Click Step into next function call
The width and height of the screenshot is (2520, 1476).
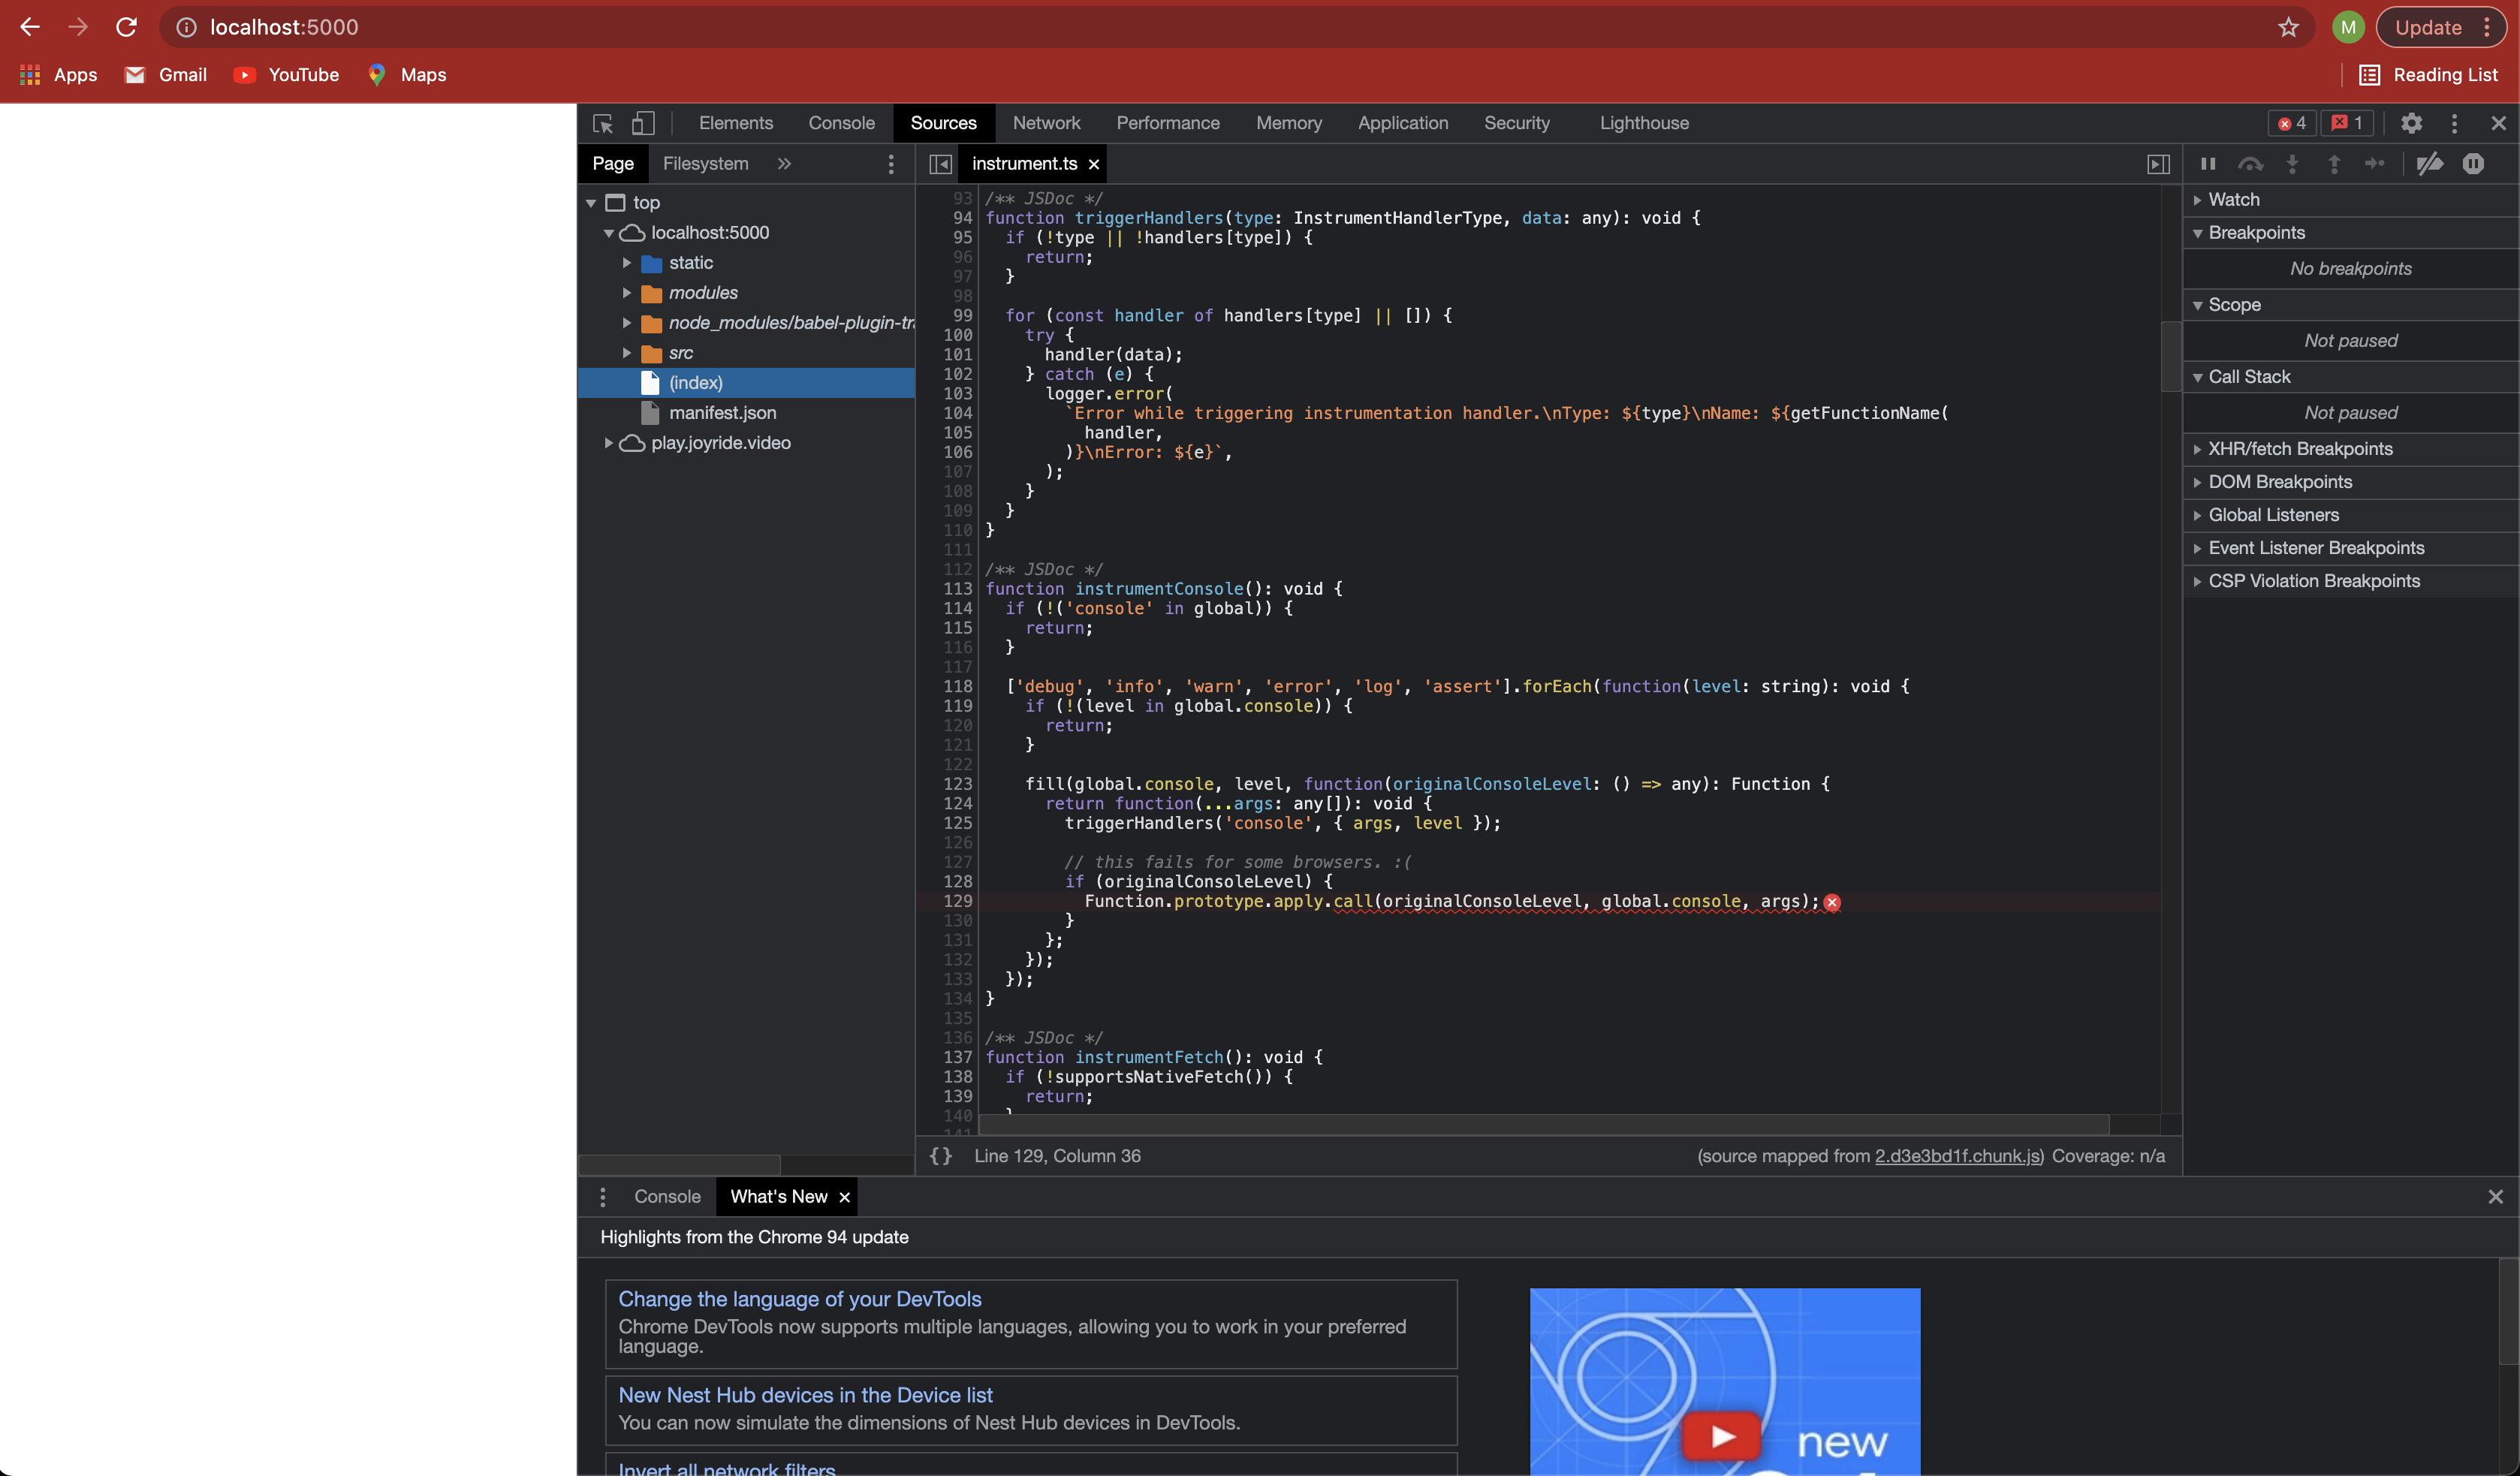click(2292, 164)
